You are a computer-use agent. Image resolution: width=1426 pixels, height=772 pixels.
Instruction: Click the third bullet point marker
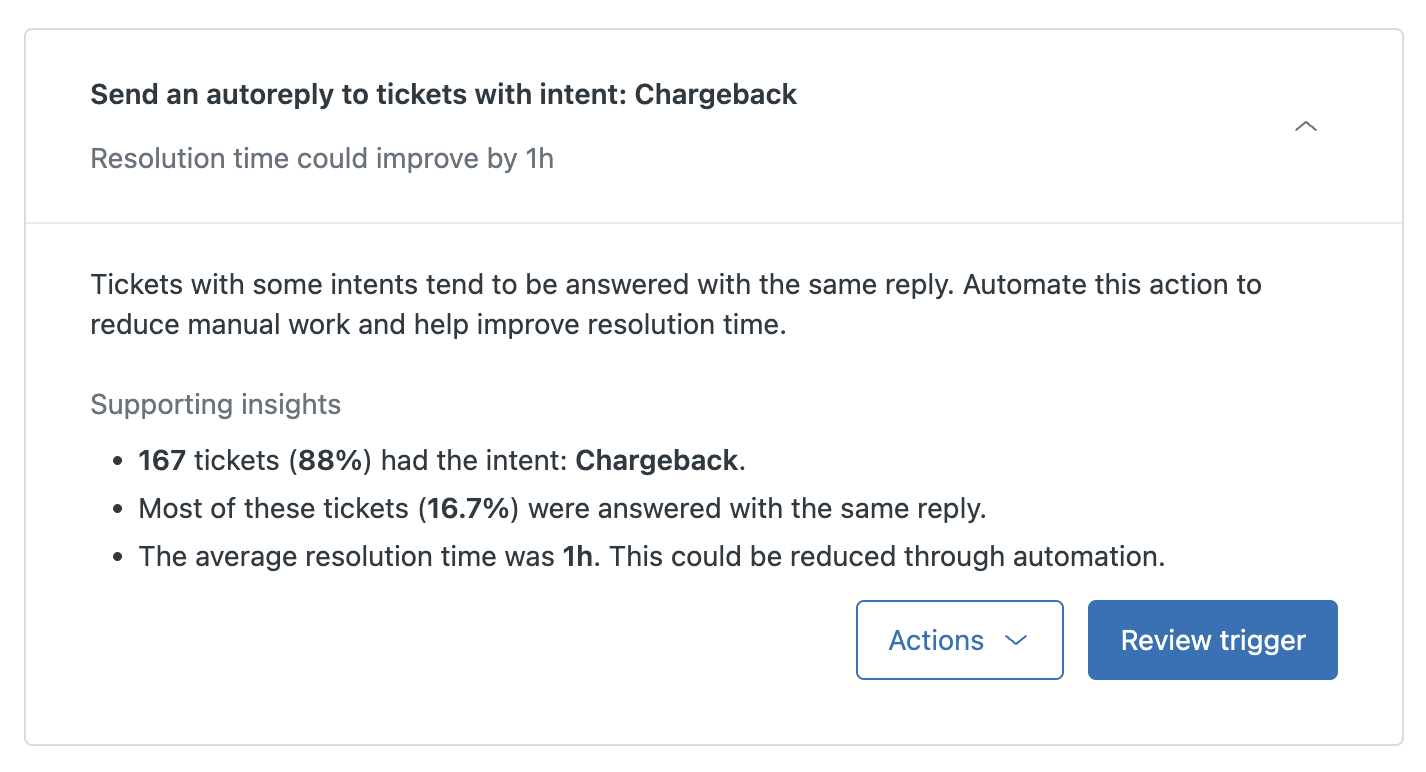[118, 557]
